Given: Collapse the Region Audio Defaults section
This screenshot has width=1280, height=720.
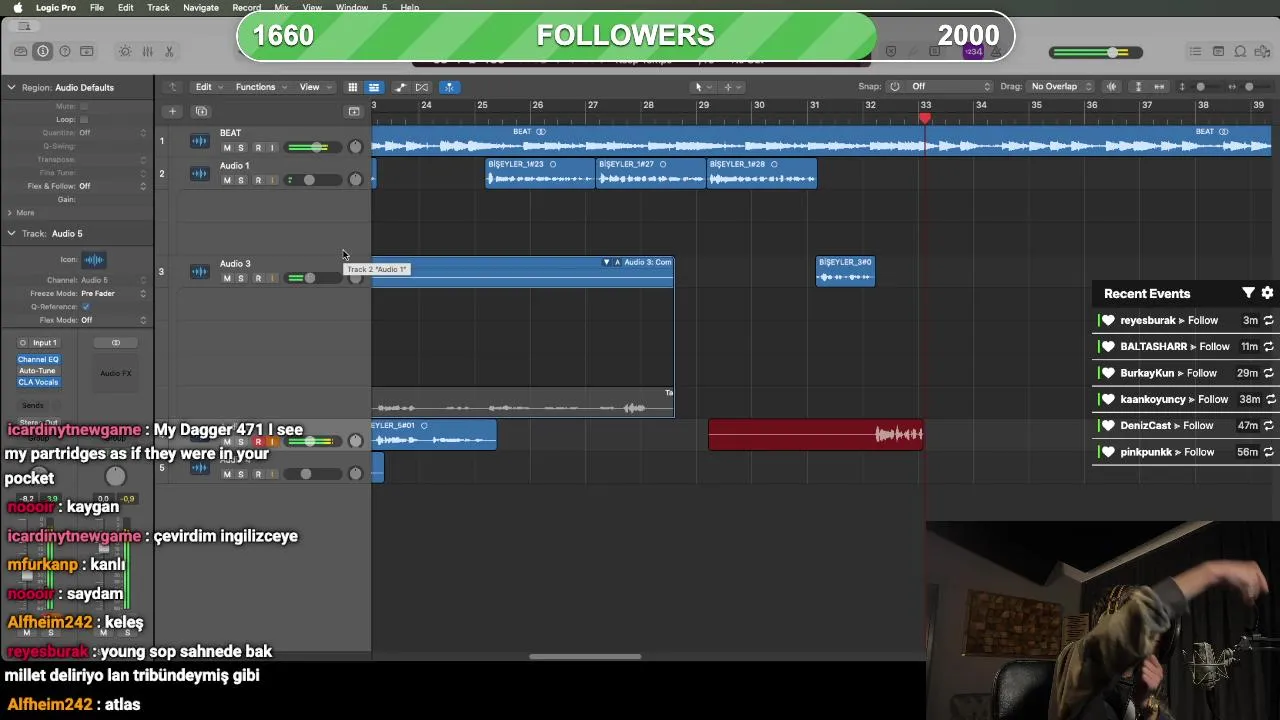Looking at the screenshot, I should (x=11, y=87).
